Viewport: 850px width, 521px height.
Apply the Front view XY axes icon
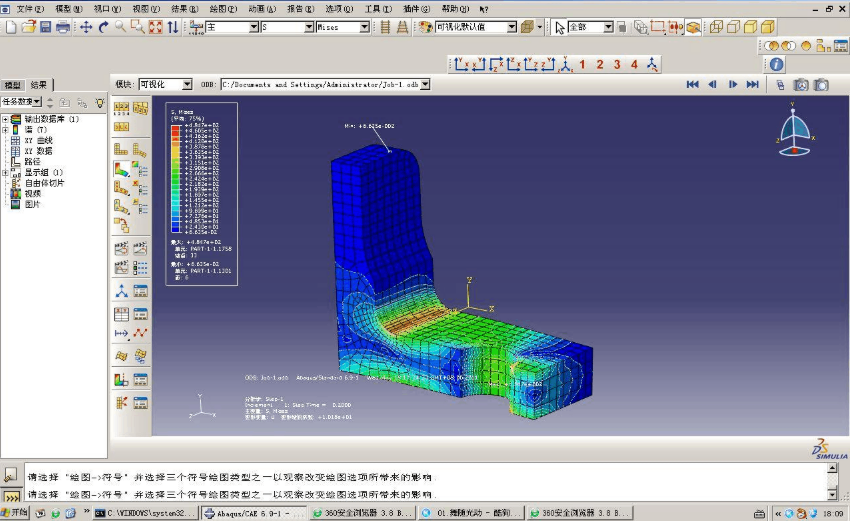[461, 65]
